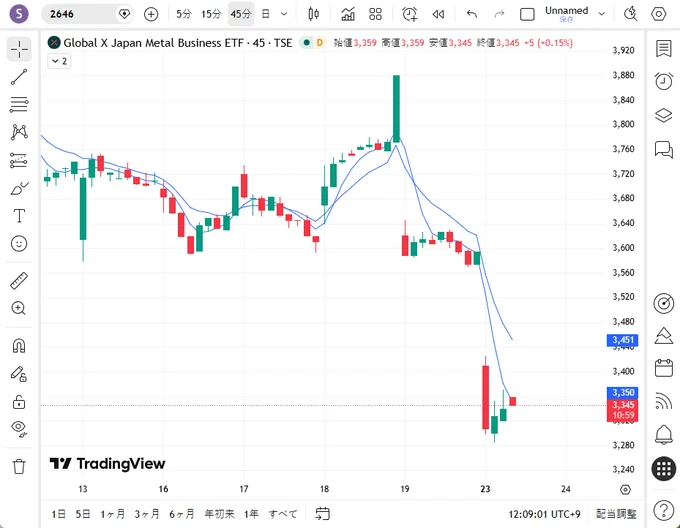Toggle lock all drawings

tap(19, 402)
